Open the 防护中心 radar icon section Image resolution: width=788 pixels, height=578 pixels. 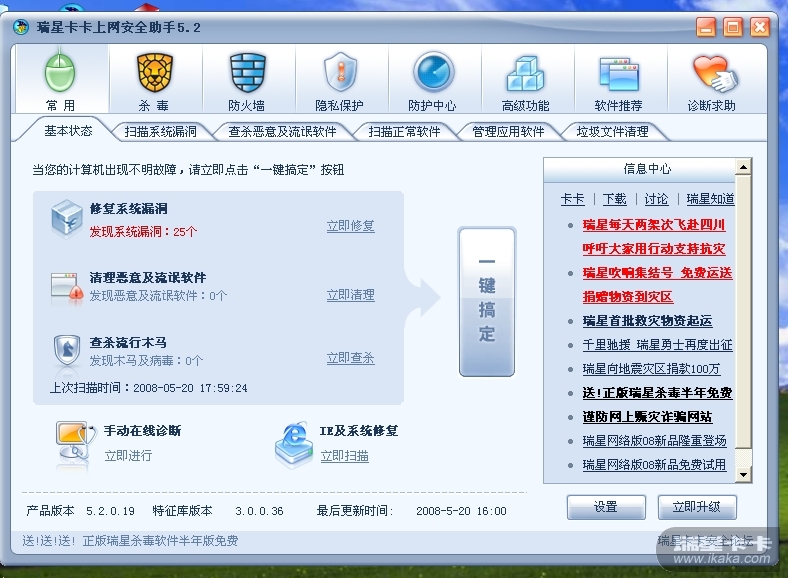433,78
